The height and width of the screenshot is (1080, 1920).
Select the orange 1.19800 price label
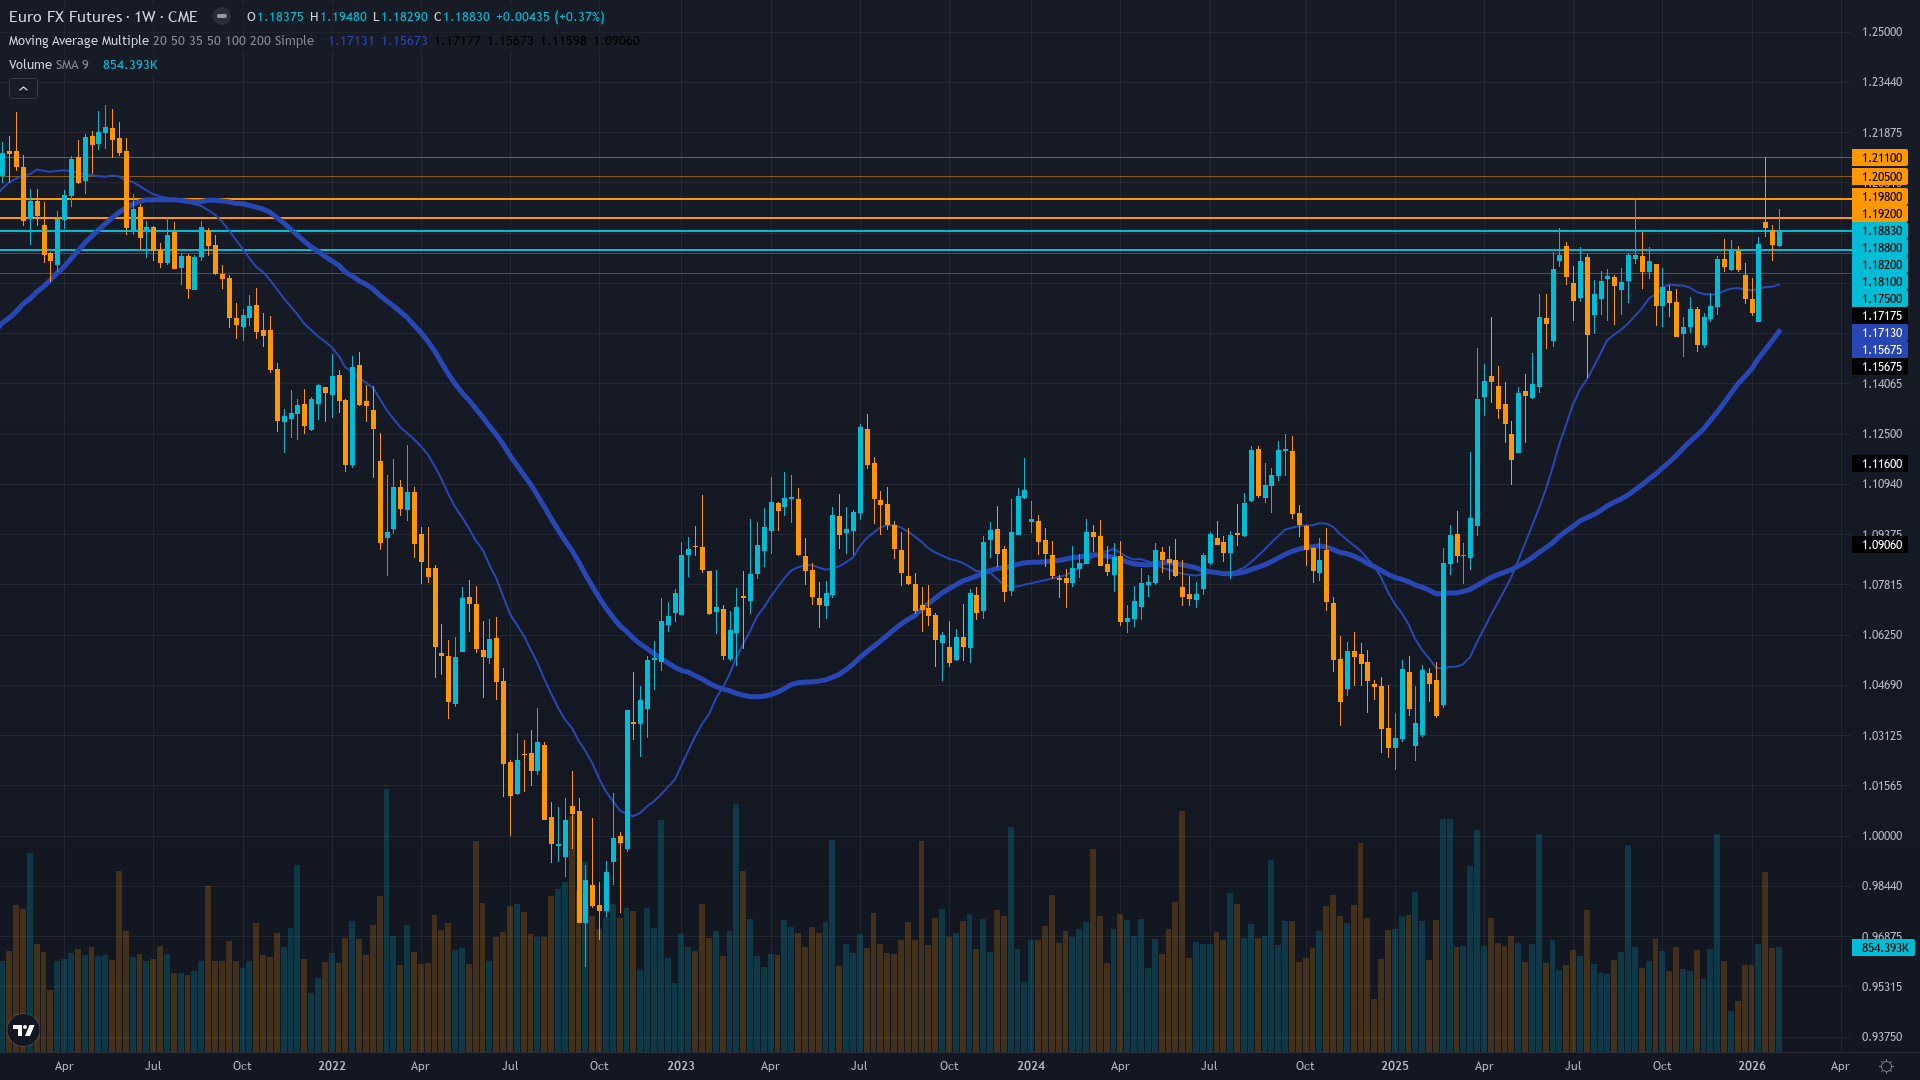1880,197
